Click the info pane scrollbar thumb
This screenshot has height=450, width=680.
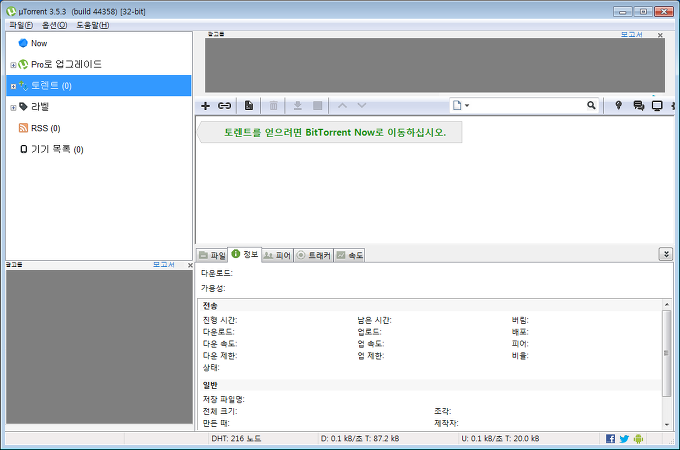(x=666, y=353)
